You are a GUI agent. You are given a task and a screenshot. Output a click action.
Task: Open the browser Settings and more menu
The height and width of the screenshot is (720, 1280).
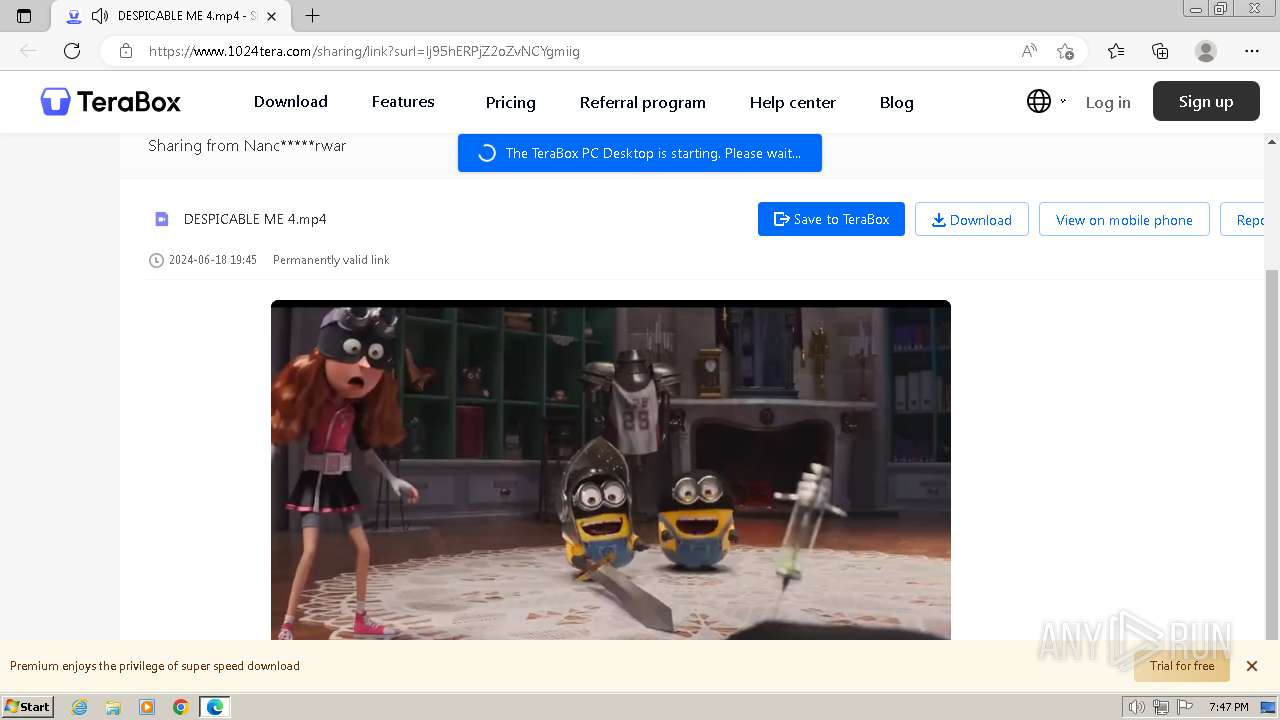click(x=1252, y=51)
